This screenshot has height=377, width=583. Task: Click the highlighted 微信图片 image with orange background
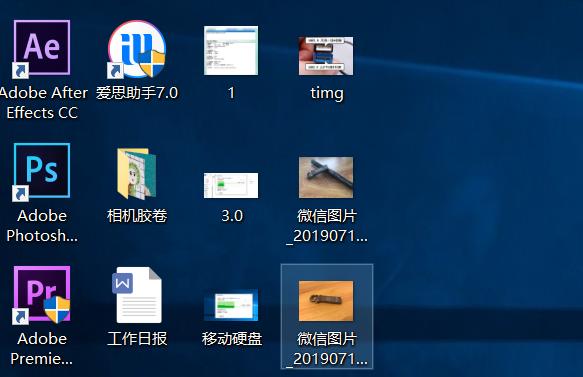(x=326, y=301)
